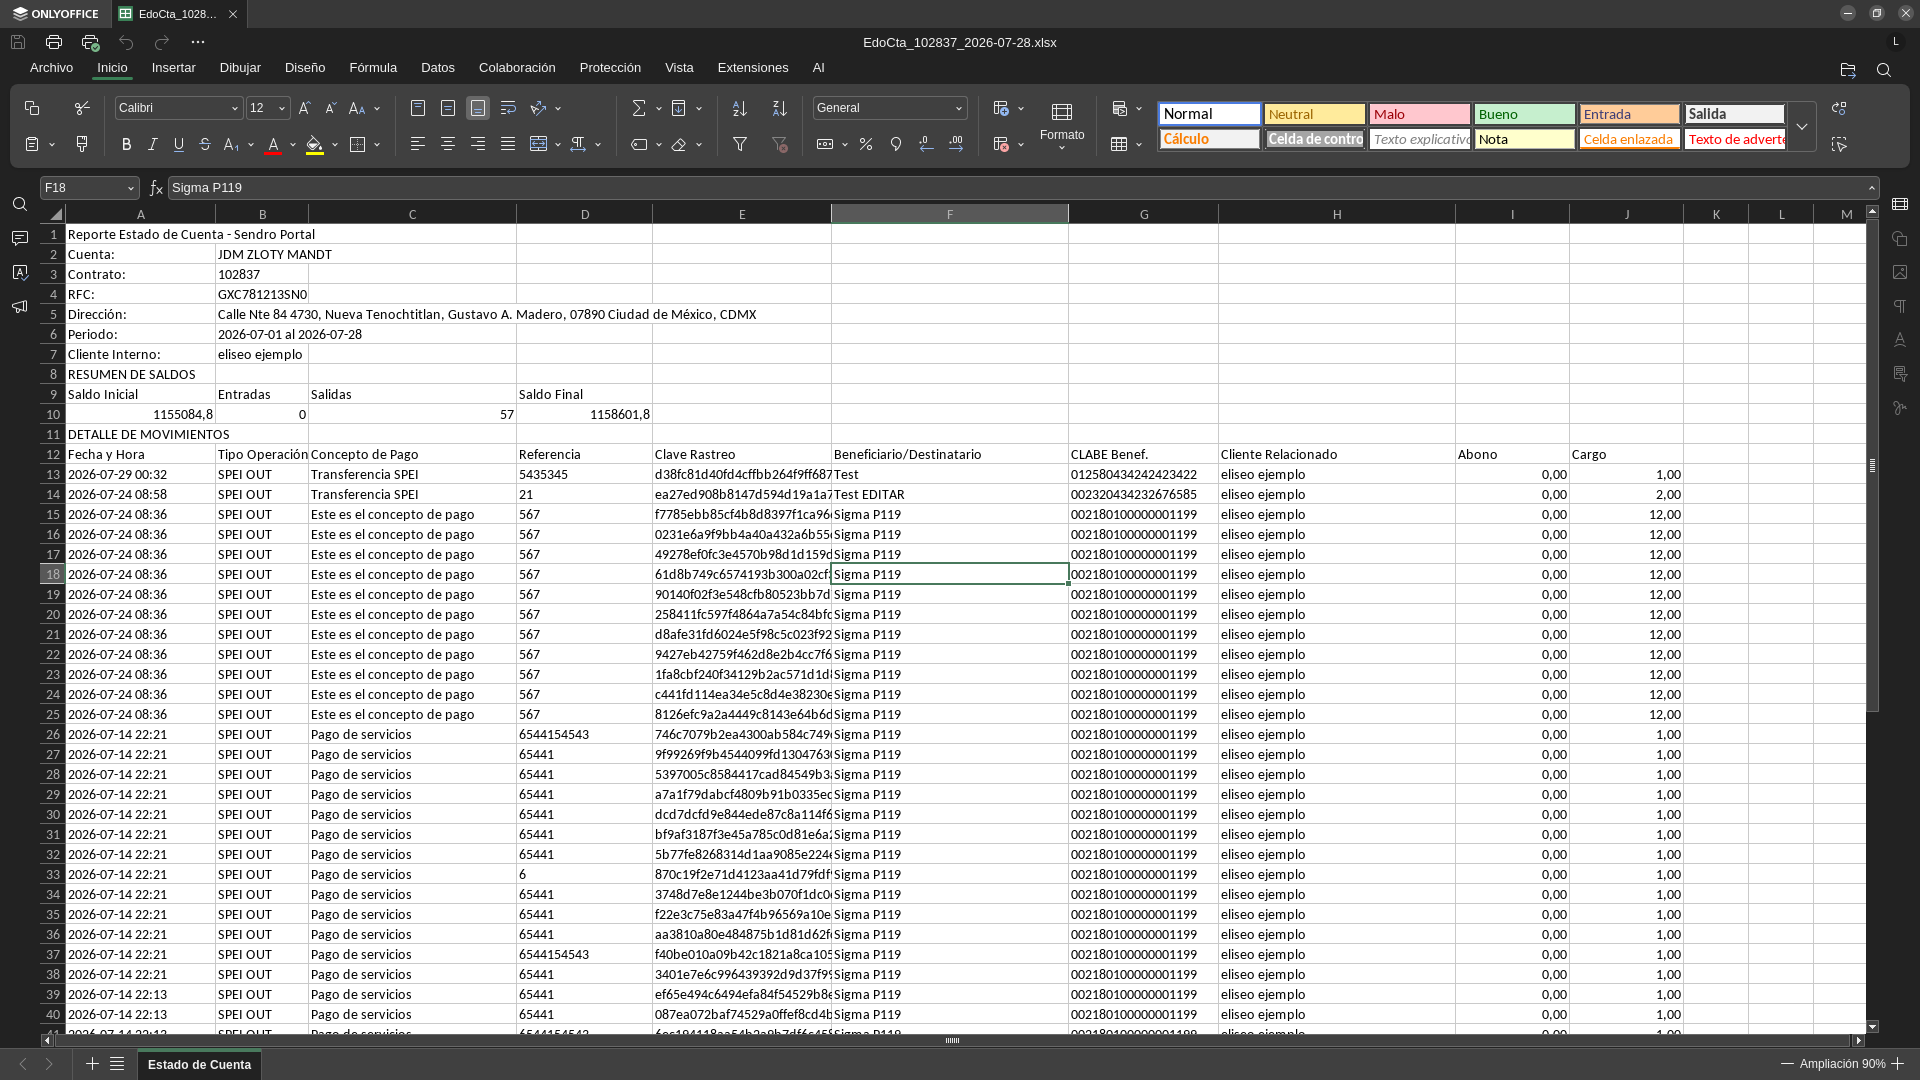
Task: Click the vertical scrollbar down arrow
Action: point(1872,1027)
